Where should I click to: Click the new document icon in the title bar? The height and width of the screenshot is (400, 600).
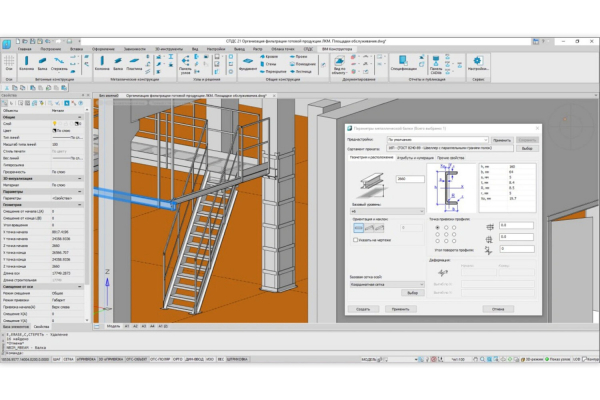(18, 41)
